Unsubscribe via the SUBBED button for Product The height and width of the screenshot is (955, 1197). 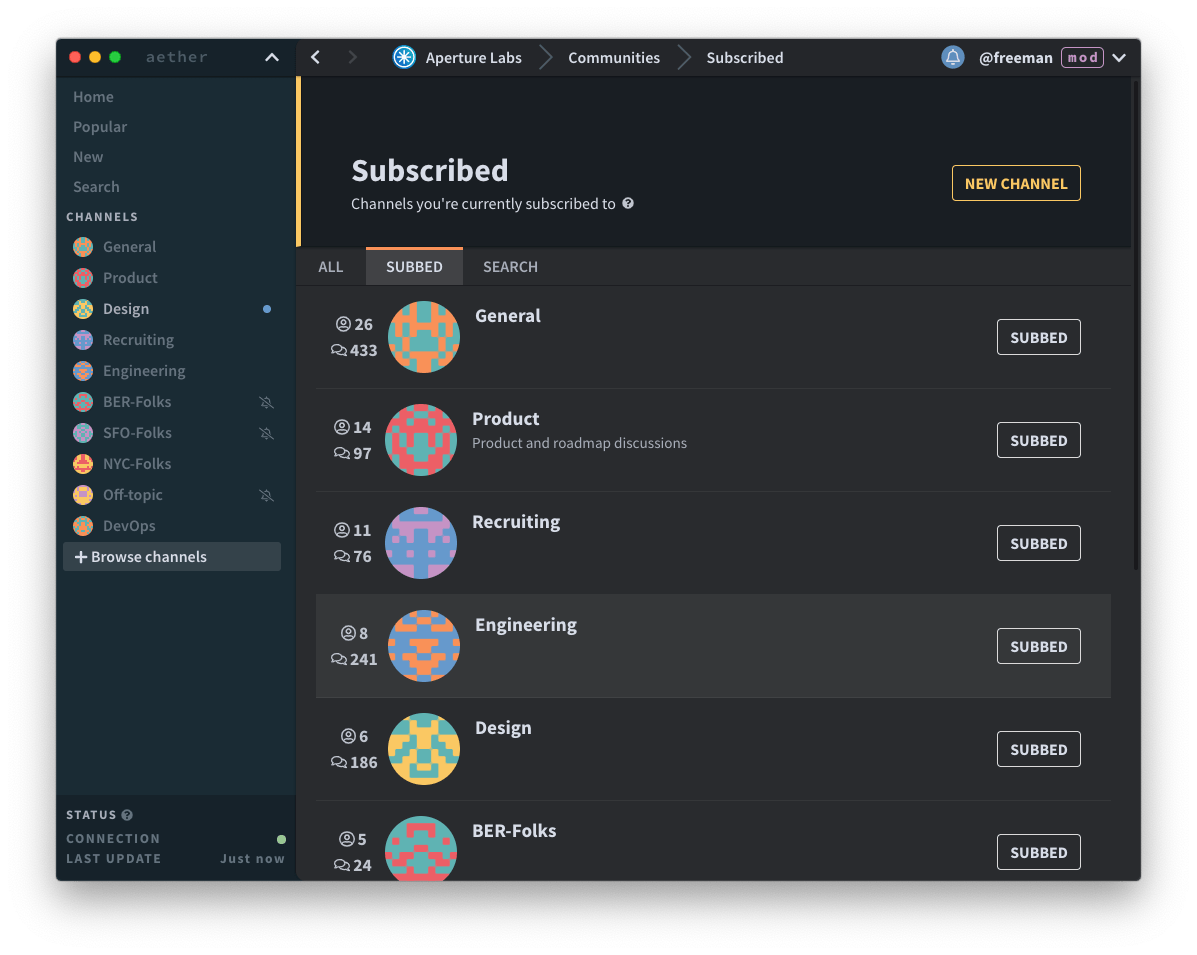1038,440
